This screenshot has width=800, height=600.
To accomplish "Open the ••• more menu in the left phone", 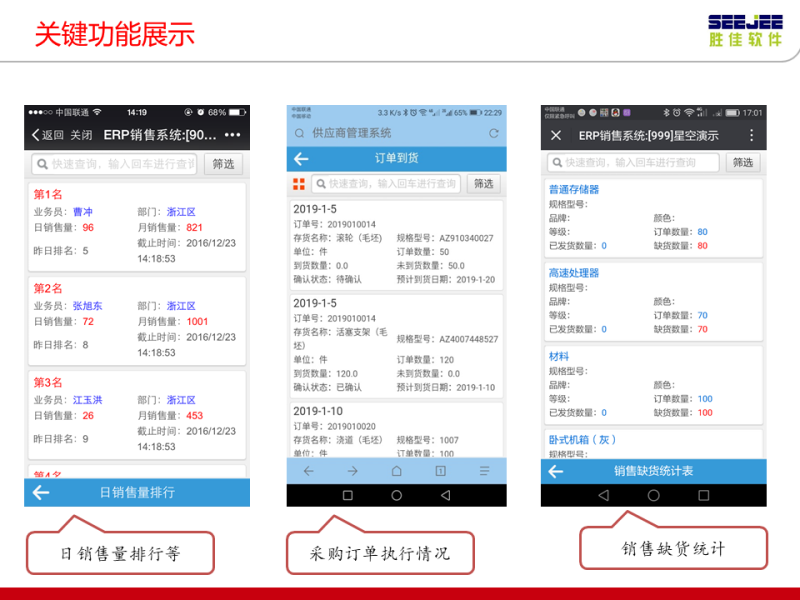I will 233,135.
